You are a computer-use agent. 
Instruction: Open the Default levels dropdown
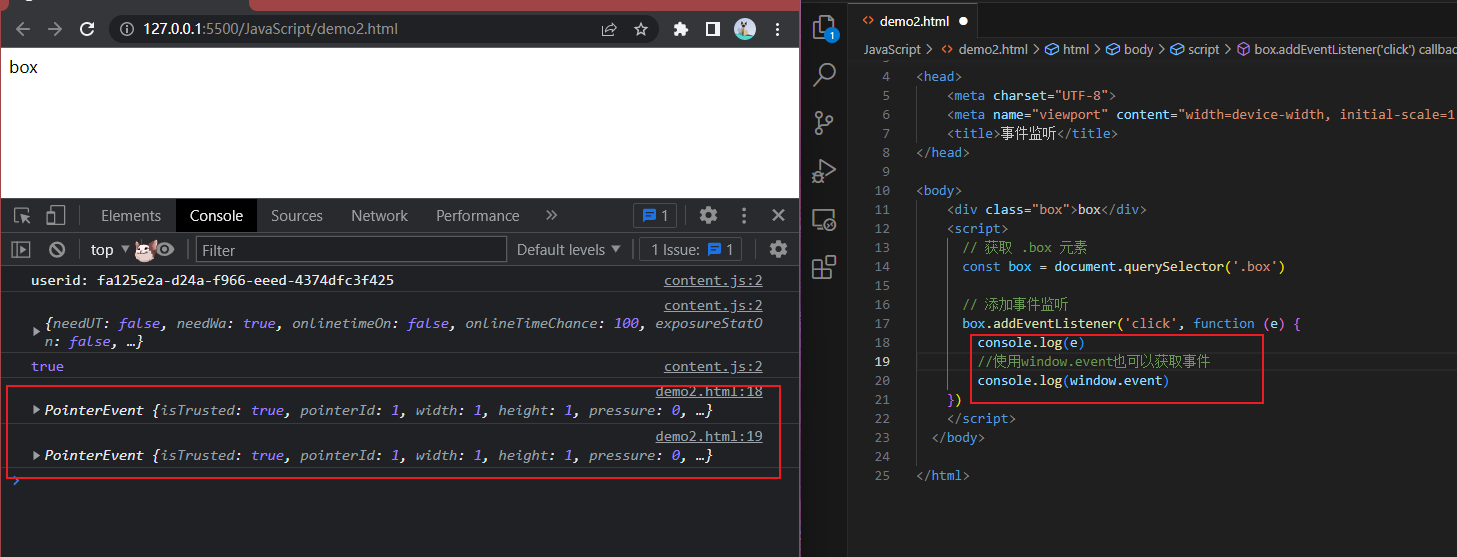568,250
